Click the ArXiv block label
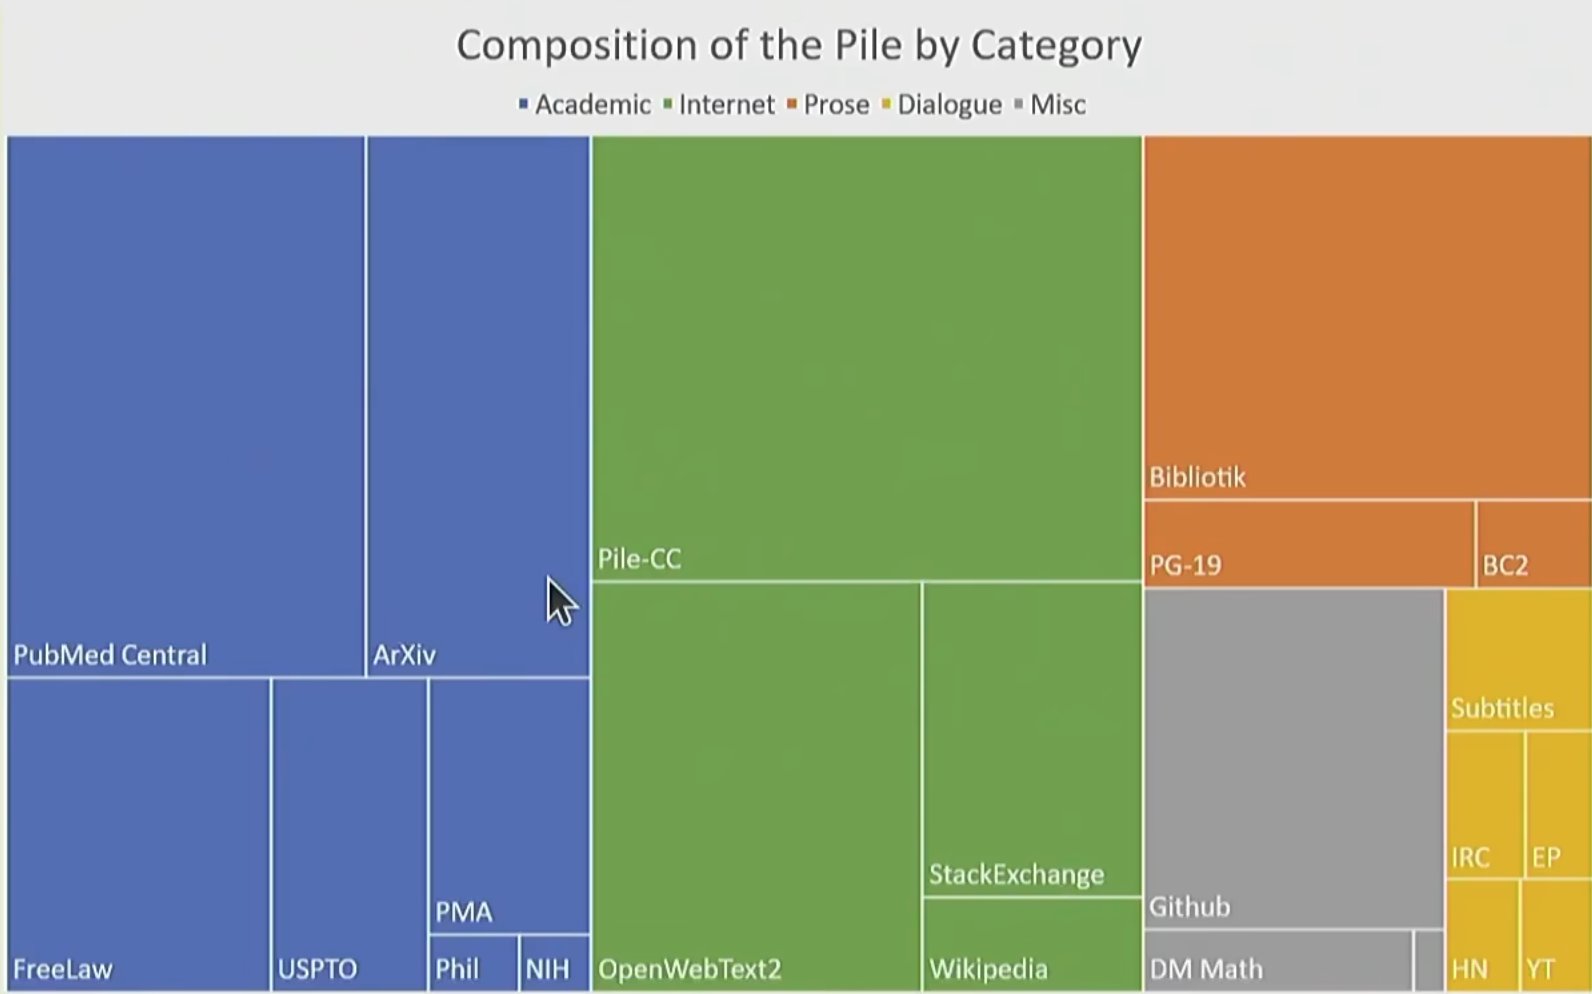 [x=405, y=655]
